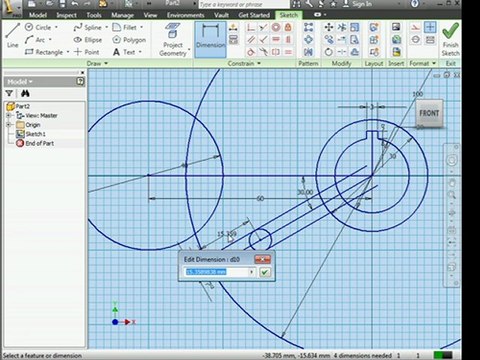Open the Fillet dropdown arrow
This screenshot has height=360, width=480.
point(141,27)
